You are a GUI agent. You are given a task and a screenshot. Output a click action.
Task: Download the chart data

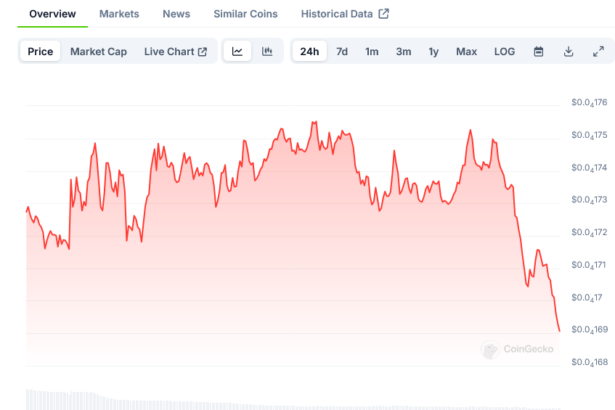click(x=568, y=52)
